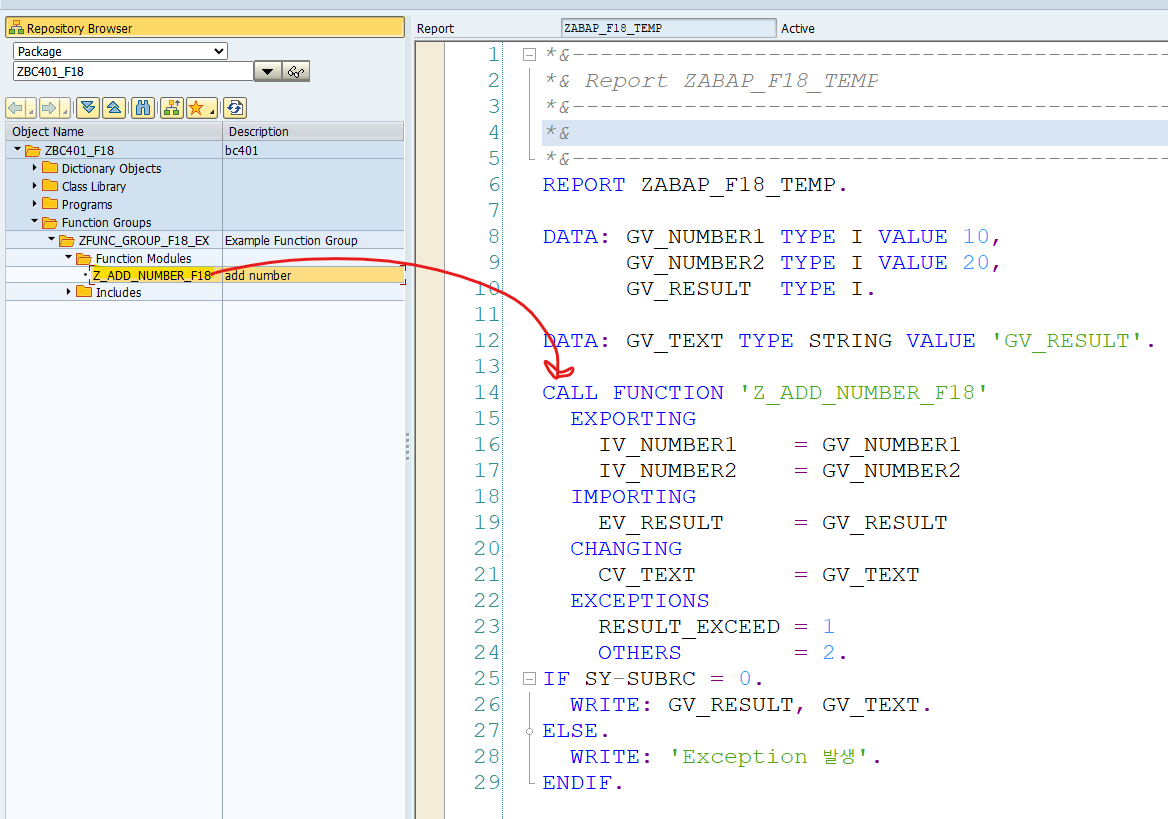Click the back navigation arrow in browser toolbar
This screenshot has width=1168, height=819.
pyautogui.click(x=16, y=108)
